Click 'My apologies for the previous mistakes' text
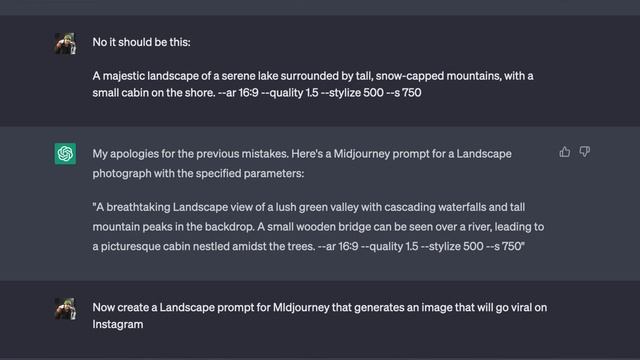Viewport: 640px width, 360px height. tap(190, 153)
